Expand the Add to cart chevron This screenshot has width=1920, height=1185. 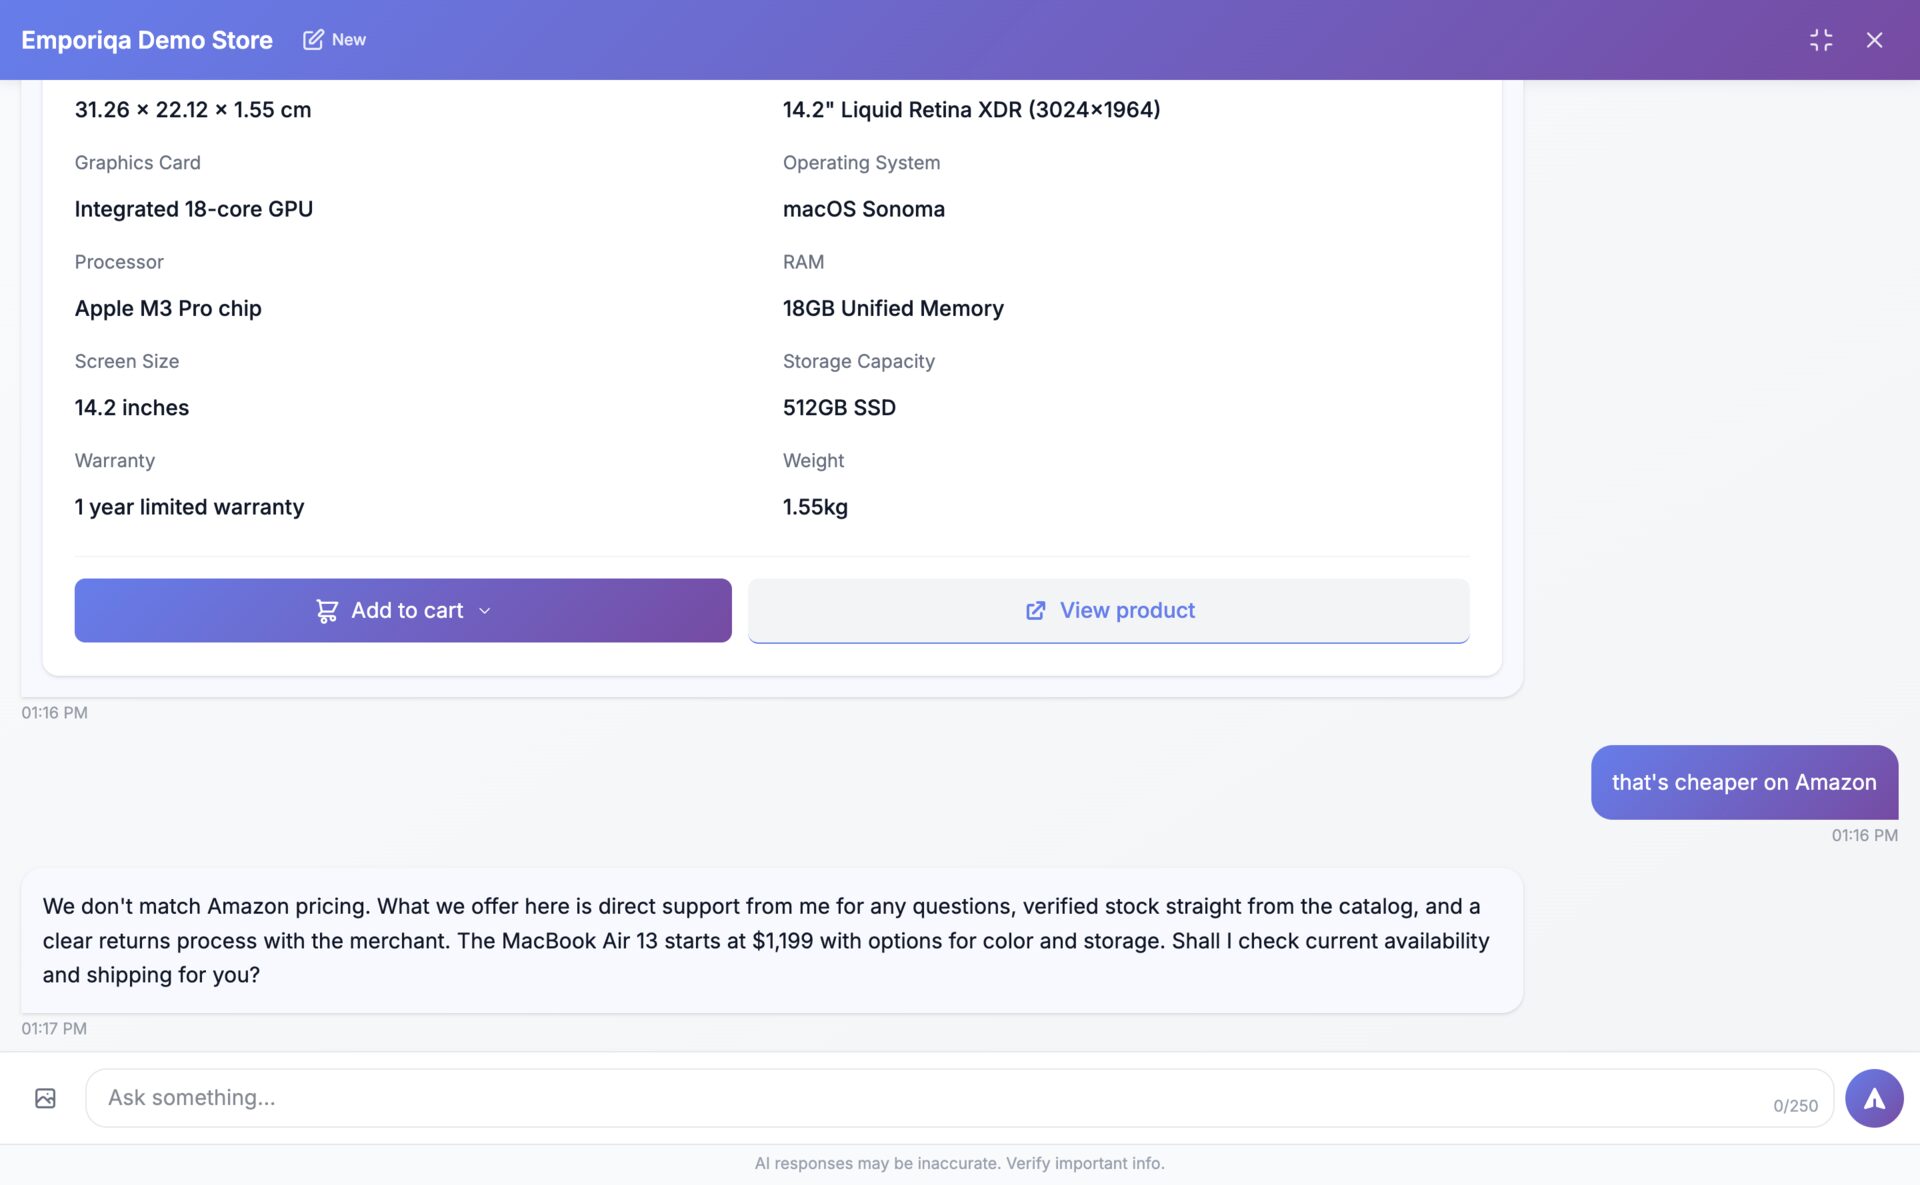(485, 611)
